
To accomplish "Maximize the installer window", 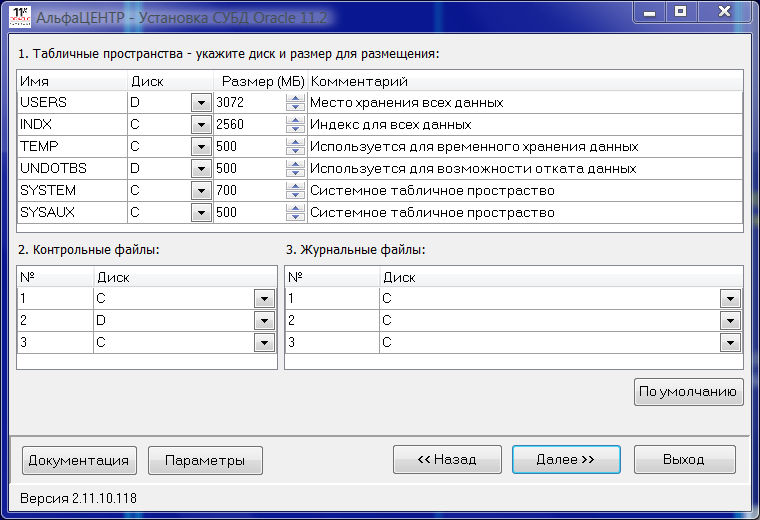I will (x=681, y=12).
